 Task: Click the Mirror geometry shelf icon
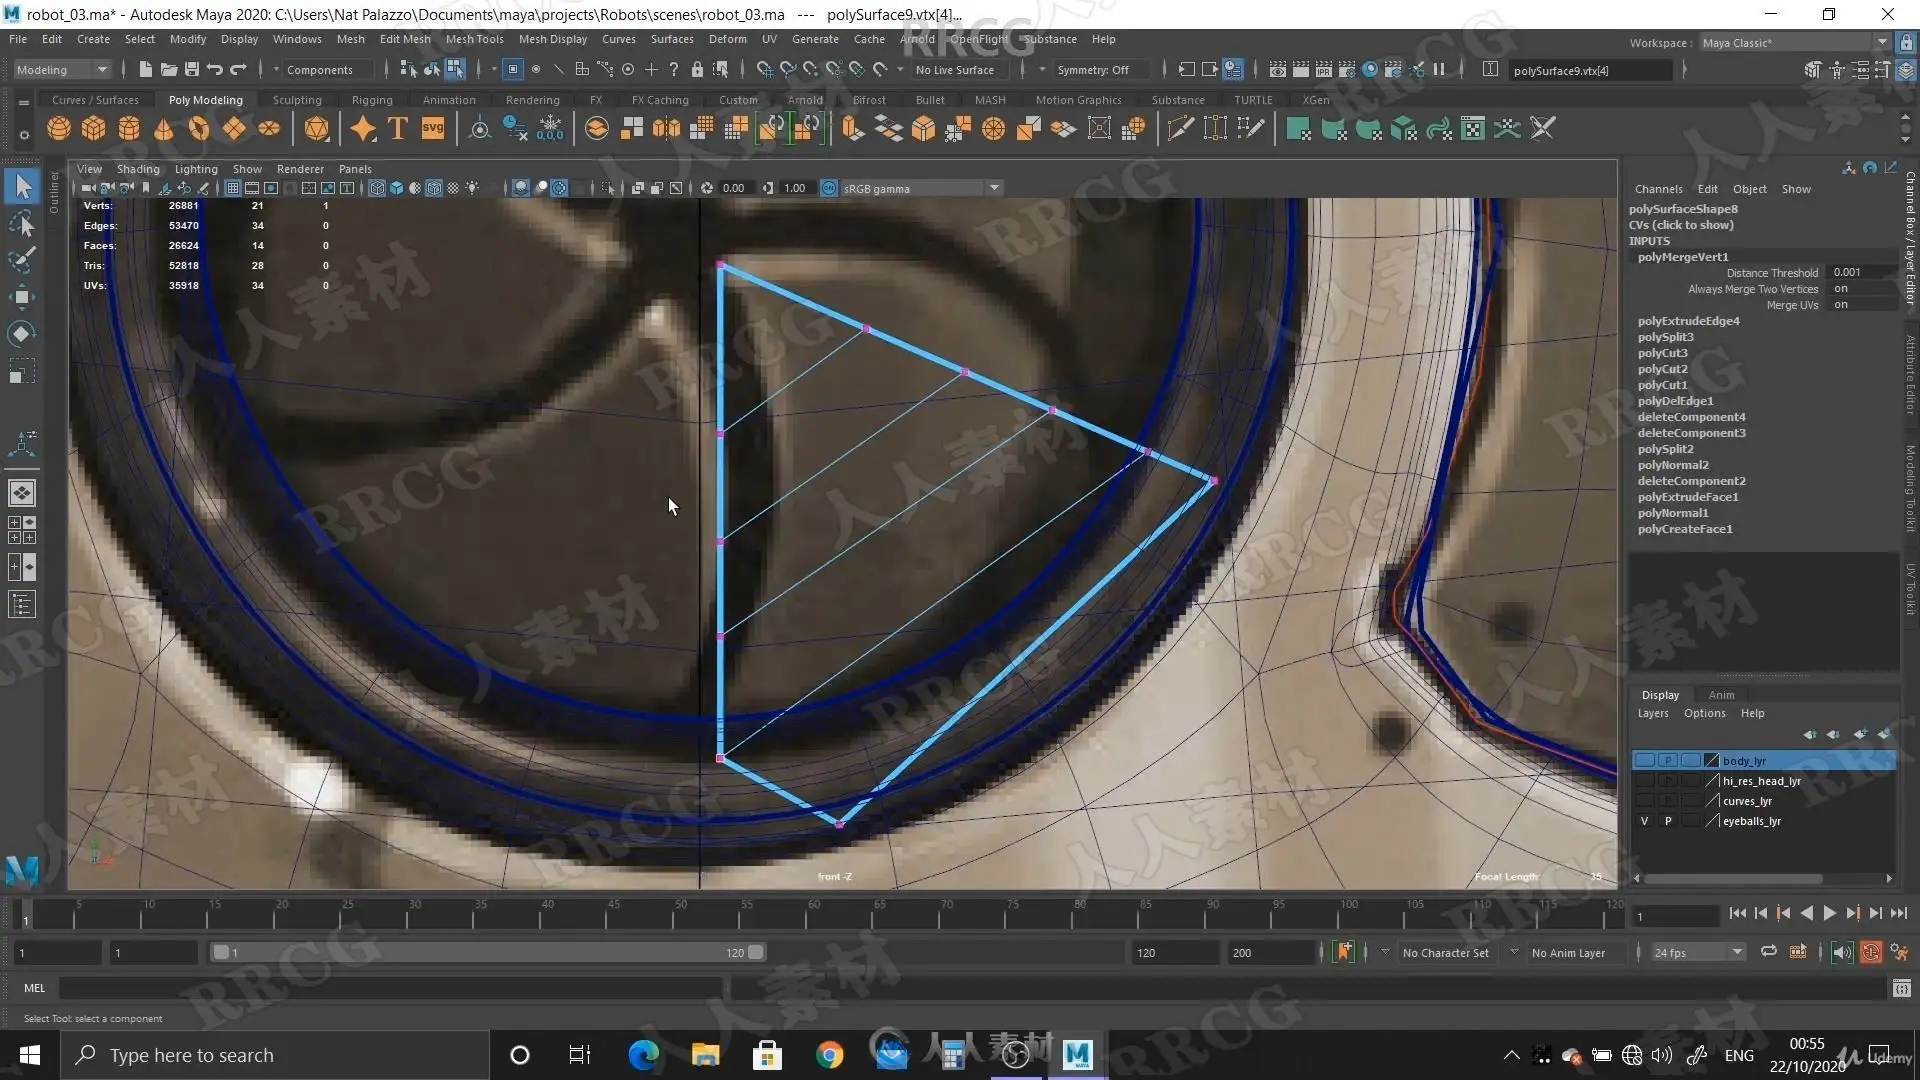click(666, 129)
